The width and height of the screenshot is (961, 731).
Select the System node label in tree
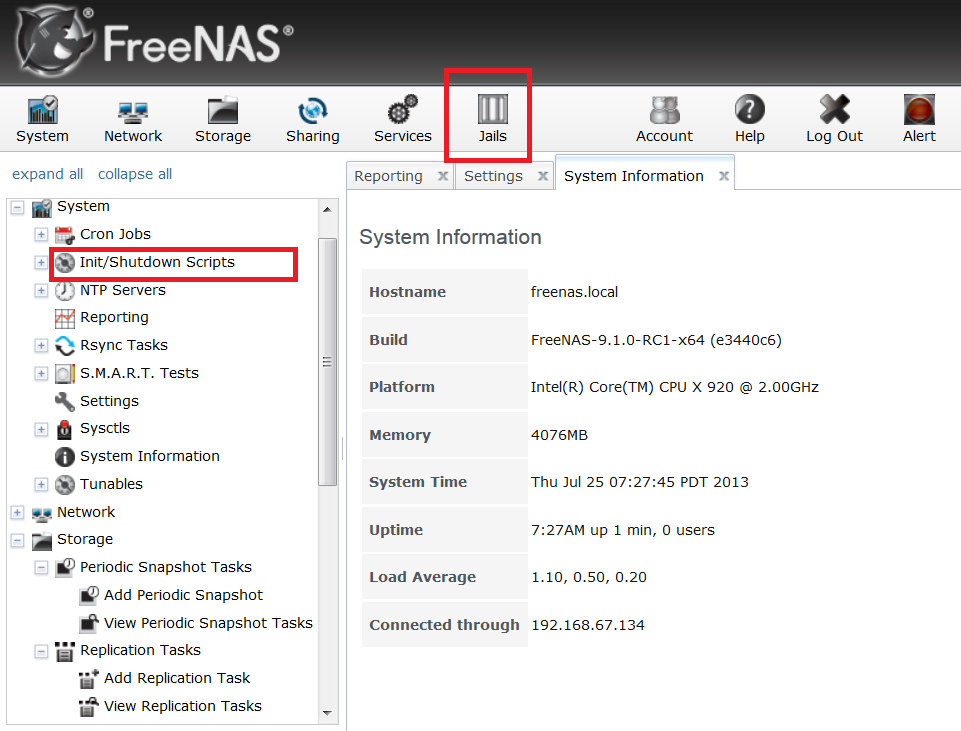[83, 206]
